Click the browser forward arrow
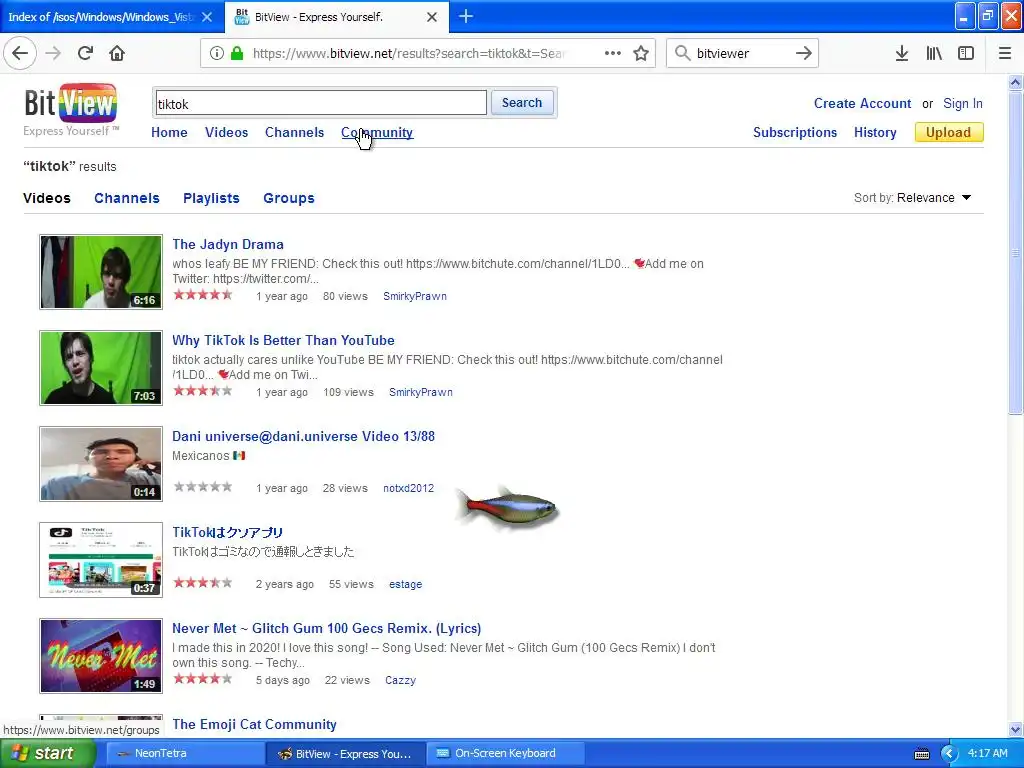 (x=54, y=53)
